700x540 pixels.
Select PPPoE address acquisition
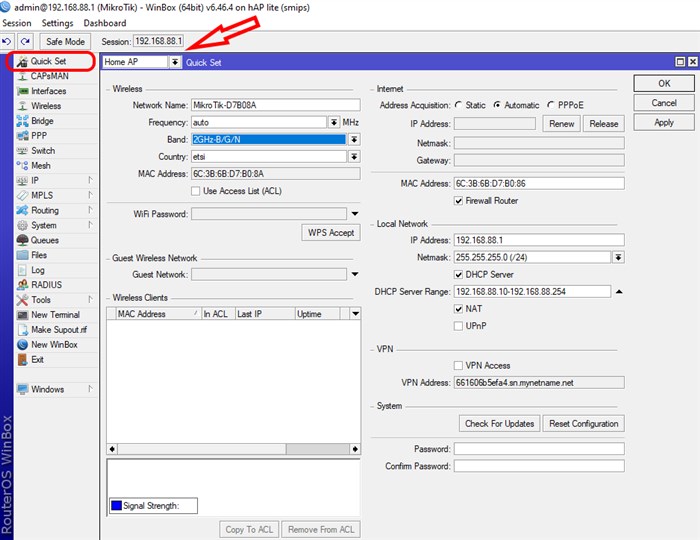[550, 105]
